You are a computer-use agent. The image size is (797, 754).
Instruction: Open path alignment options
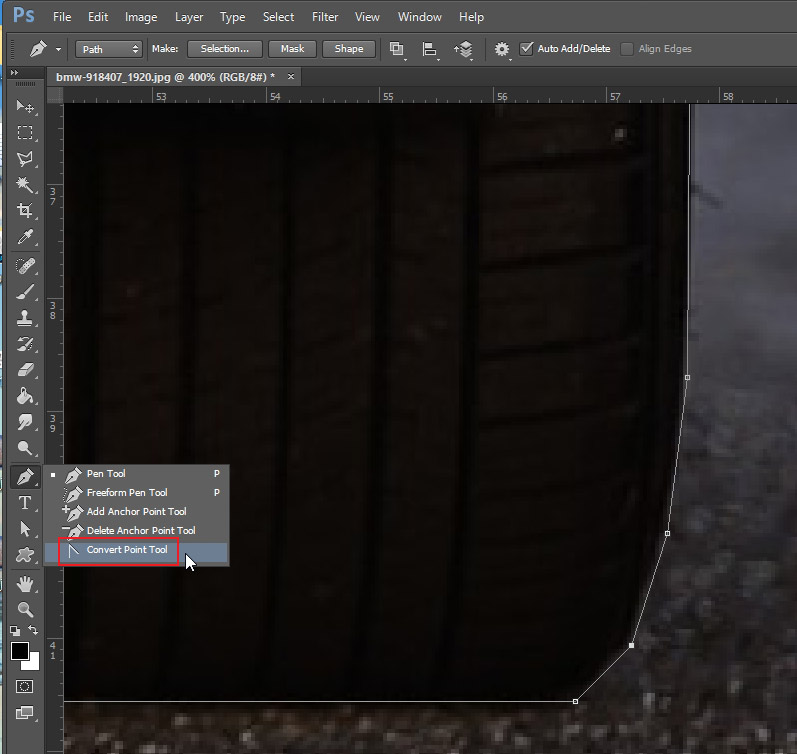[x=430, y=49]
